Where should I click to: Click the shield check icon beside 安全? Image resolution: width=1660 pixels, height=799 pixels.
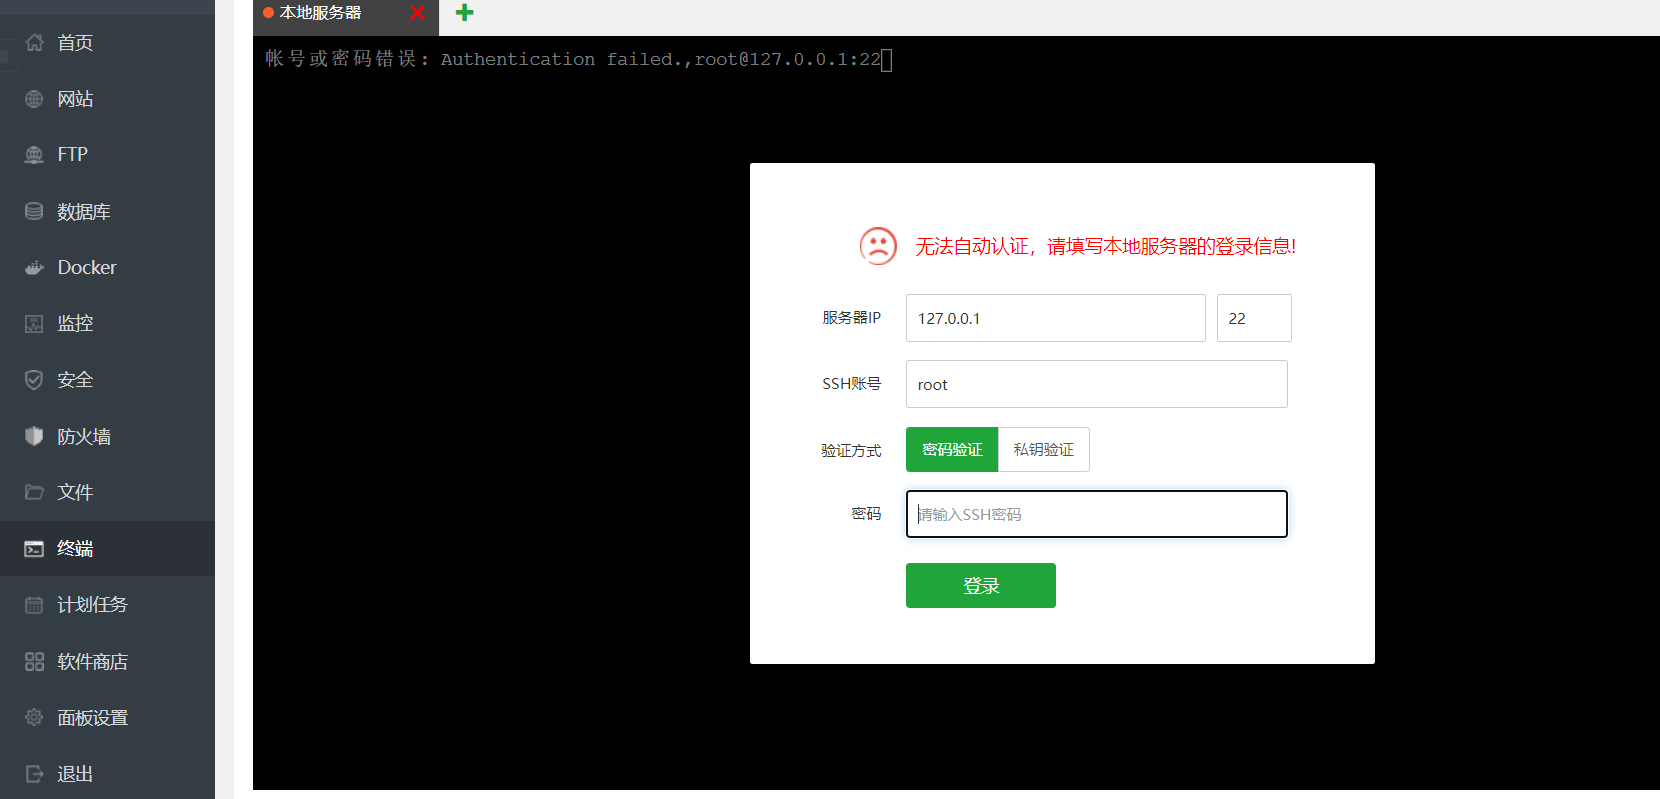34,380
